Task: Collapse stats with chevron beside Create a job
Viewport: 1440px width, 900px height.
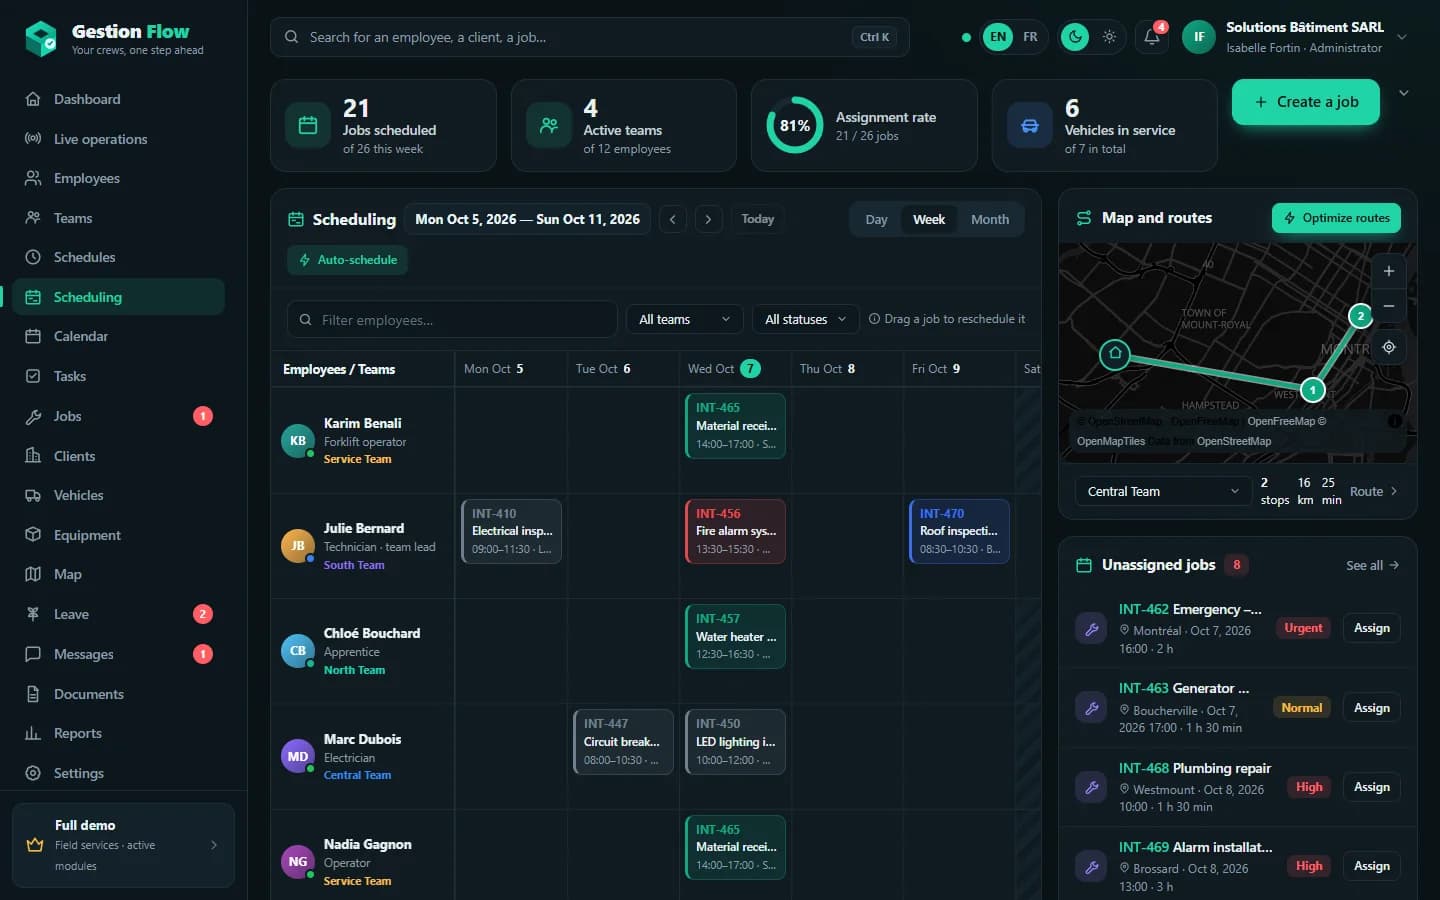Action: pyautogui.click(x=1404, y=93)
